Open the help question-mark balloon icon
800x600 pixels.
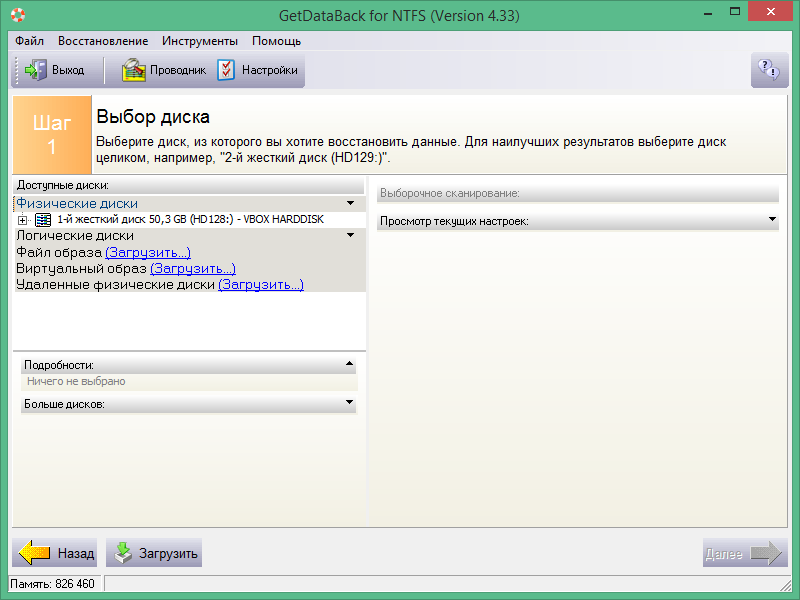pyautogui.click(x=769, y=69)
